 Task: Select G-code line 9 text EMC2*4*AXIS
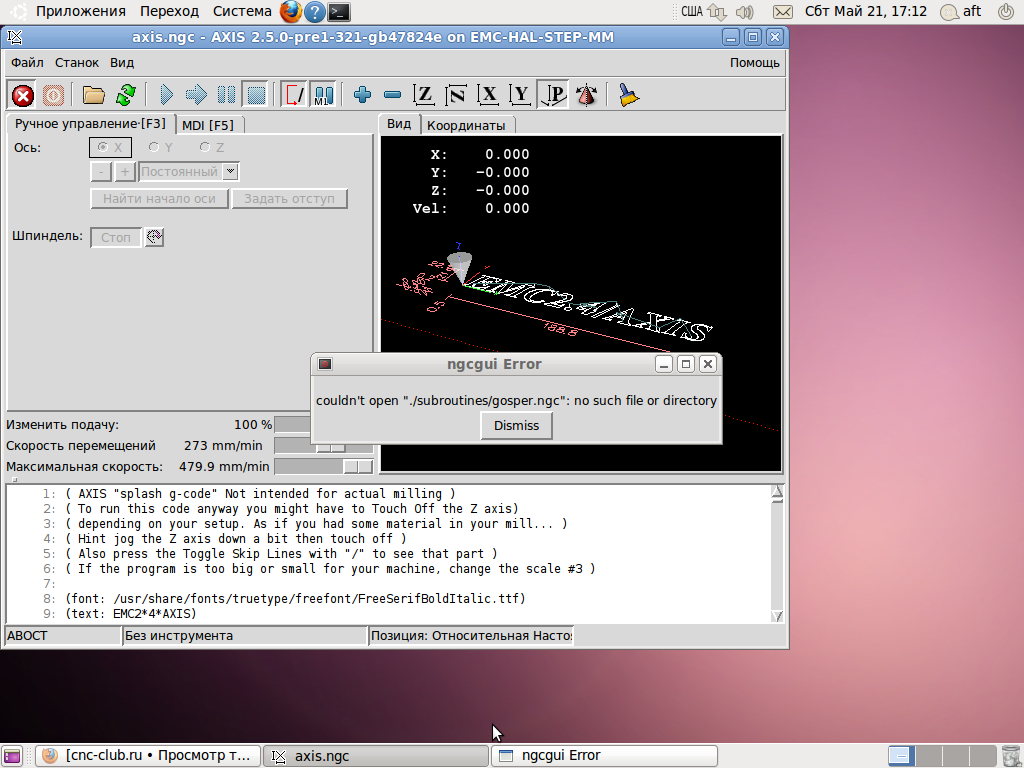point(131,614)
